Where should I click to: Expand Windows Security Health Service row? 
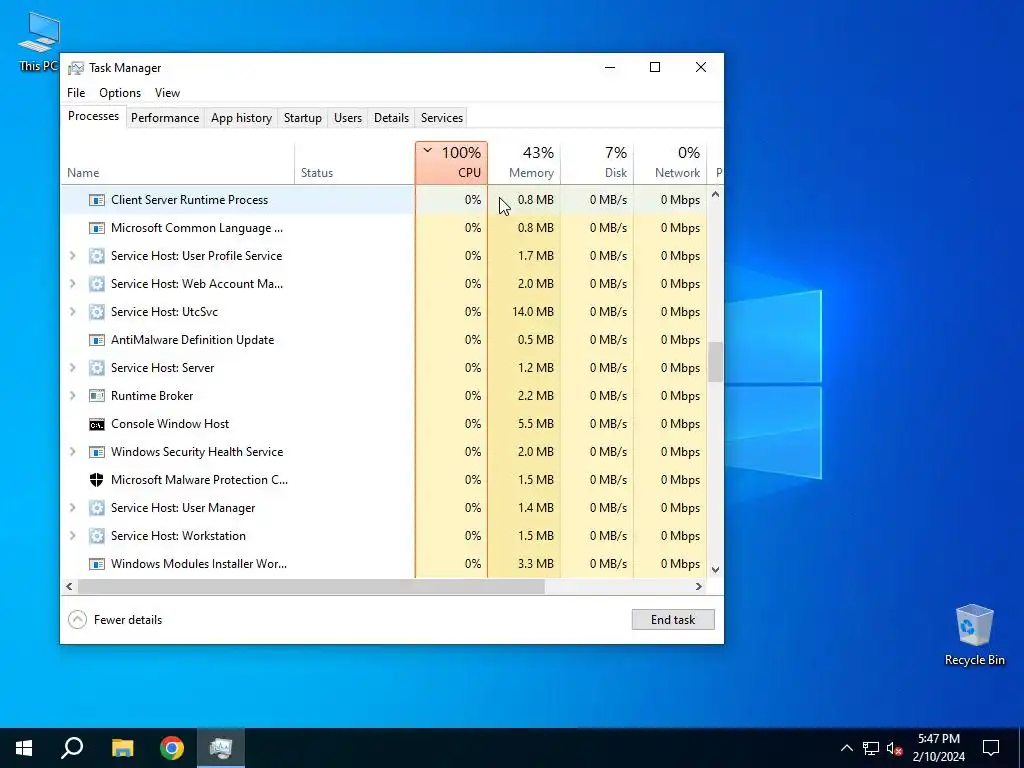(x=72, y=452)
